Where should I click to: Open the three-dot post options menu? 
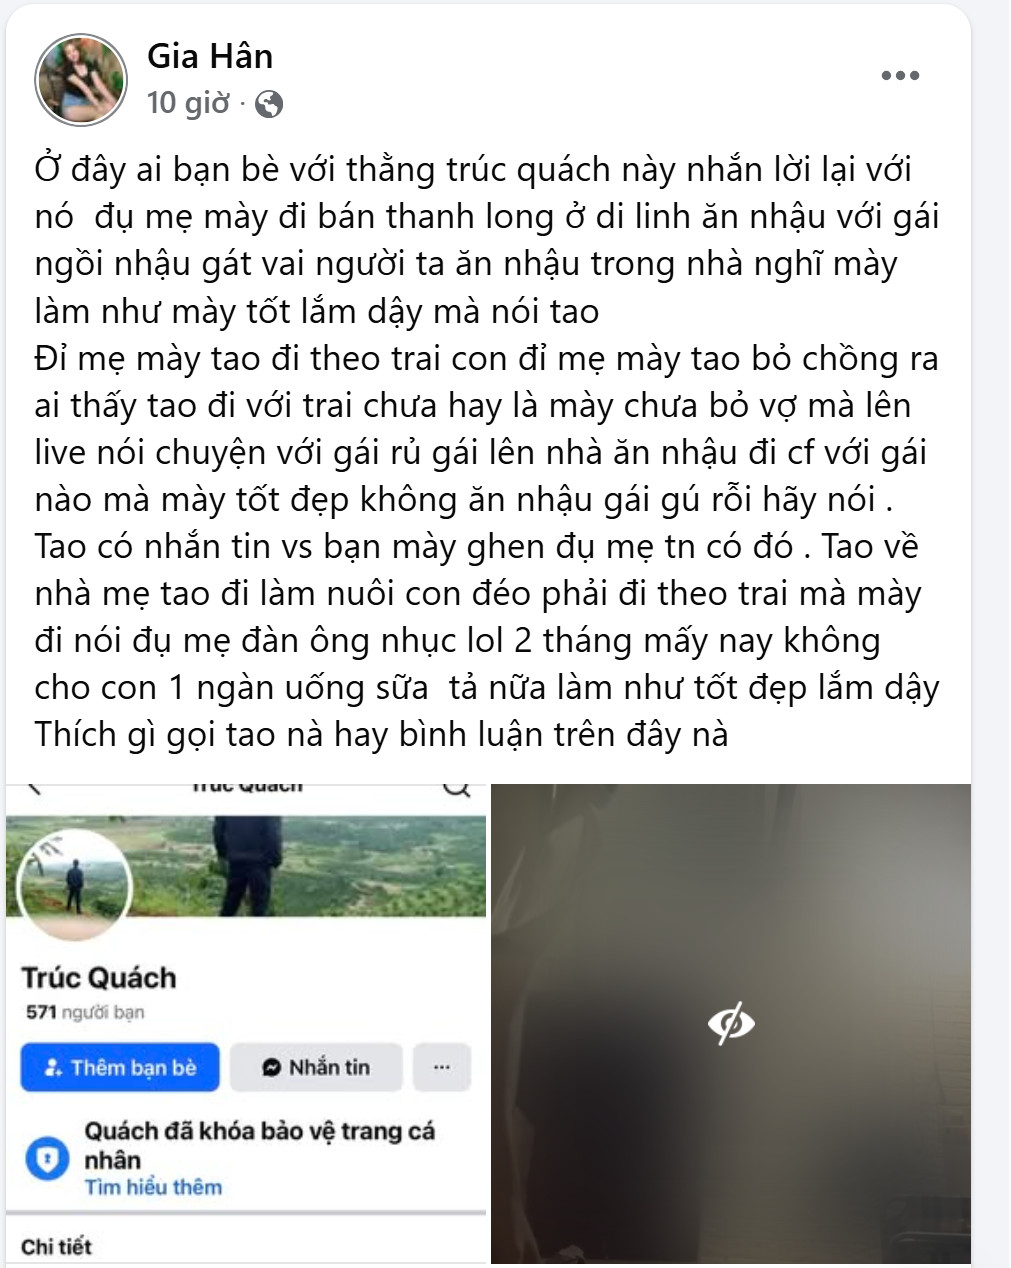900,76
